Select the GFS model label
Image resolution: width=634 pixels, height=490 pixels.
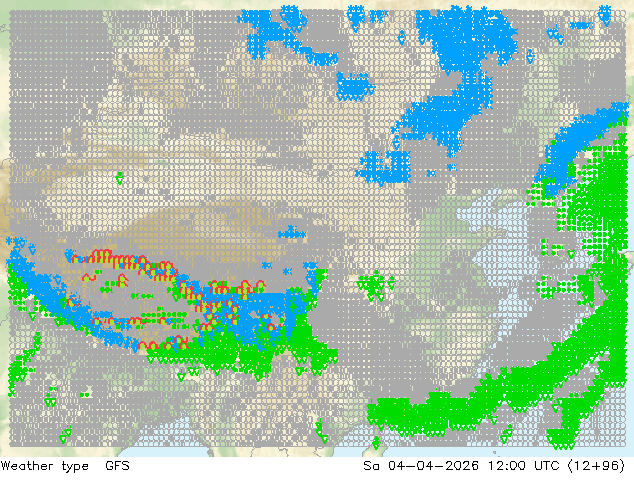[x=117, y=465]
